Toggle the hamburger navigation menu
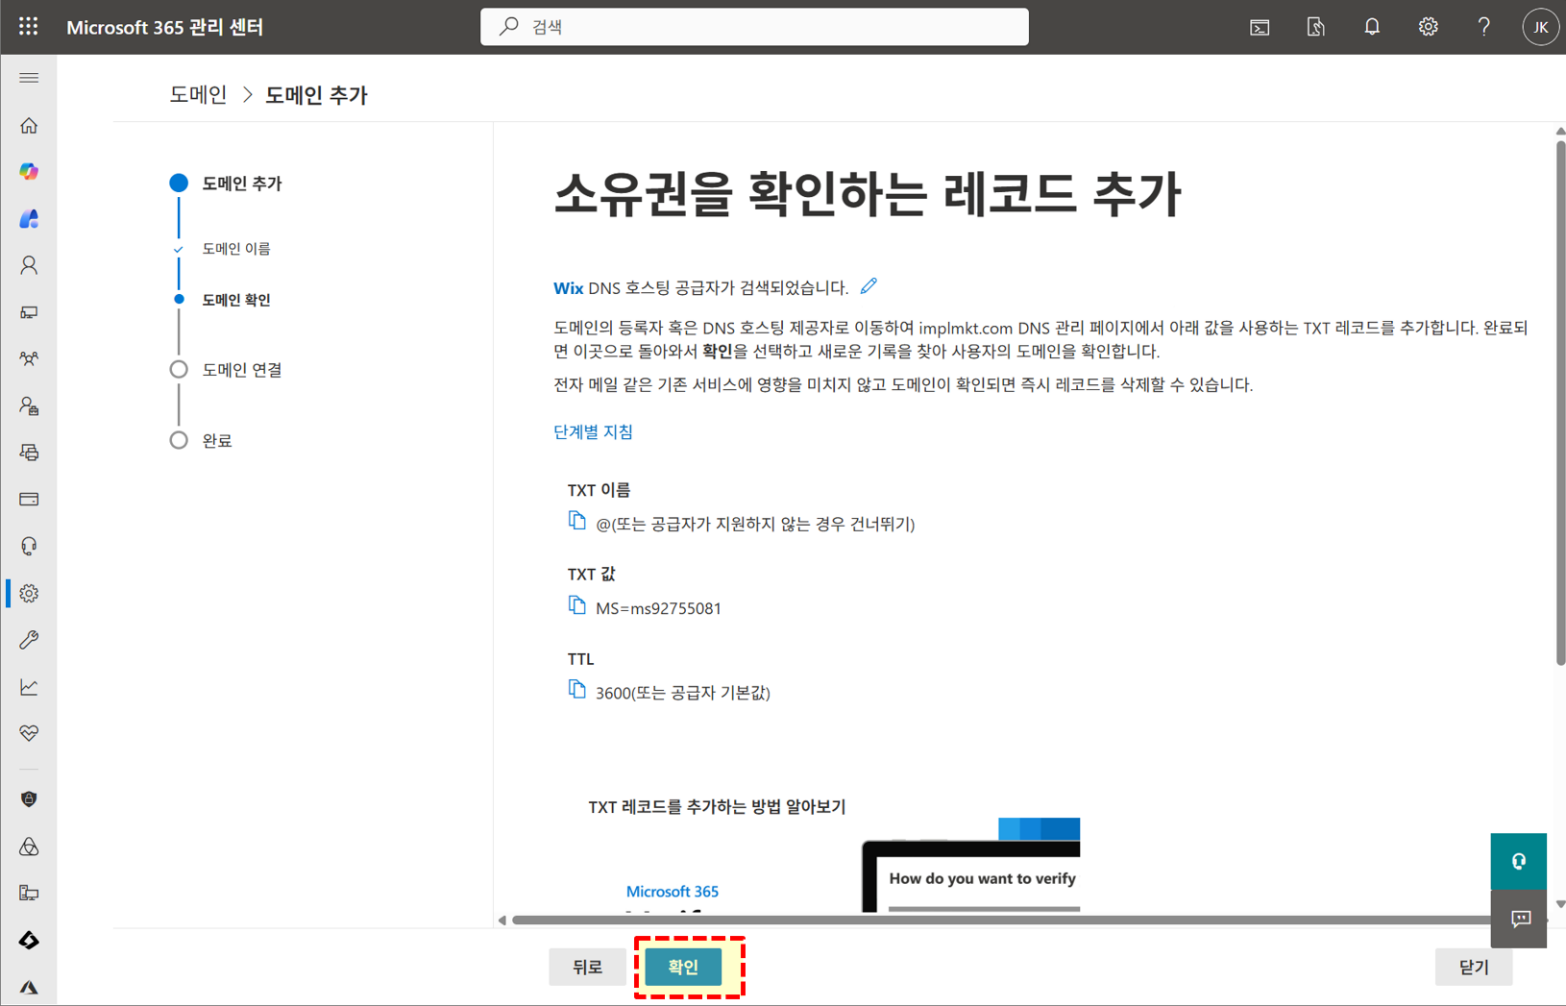Screen dimensions: 1566x1006 pos(29,78)
